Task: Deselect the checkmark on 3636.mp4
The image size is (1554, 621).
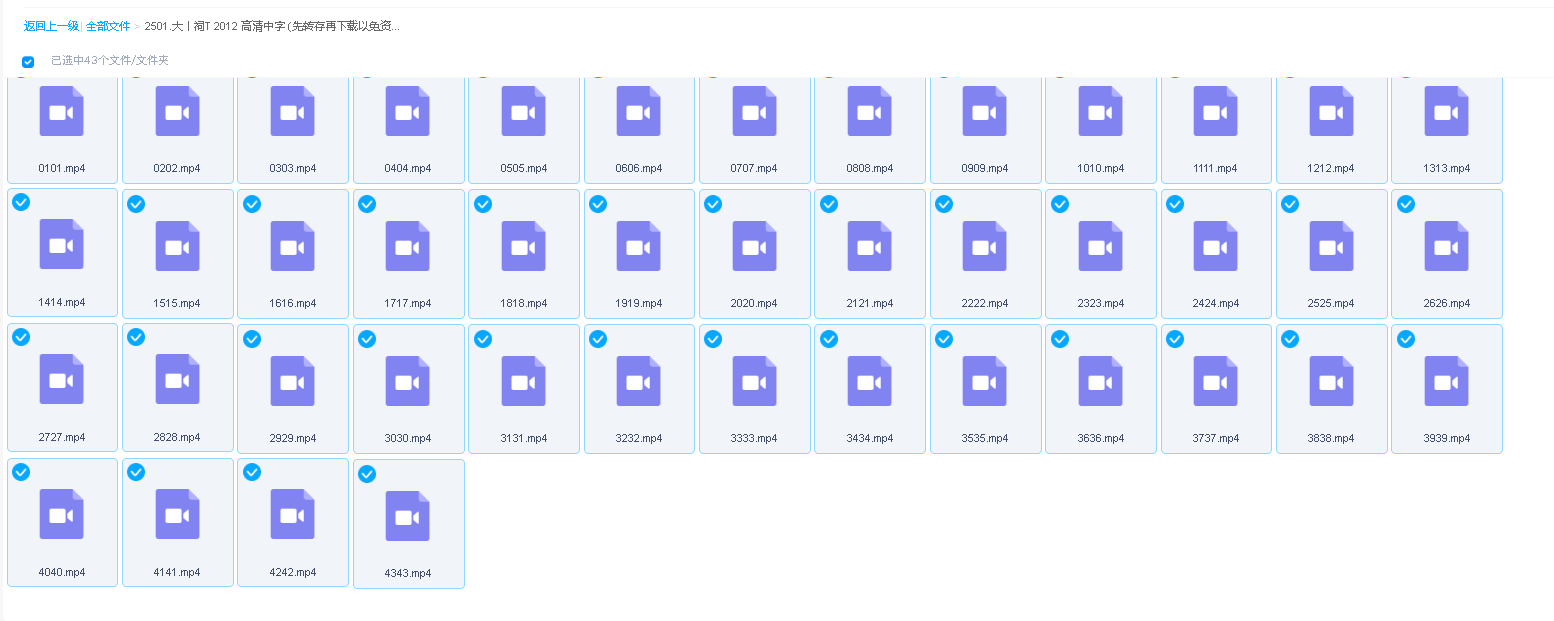Action: point(1059,339)
